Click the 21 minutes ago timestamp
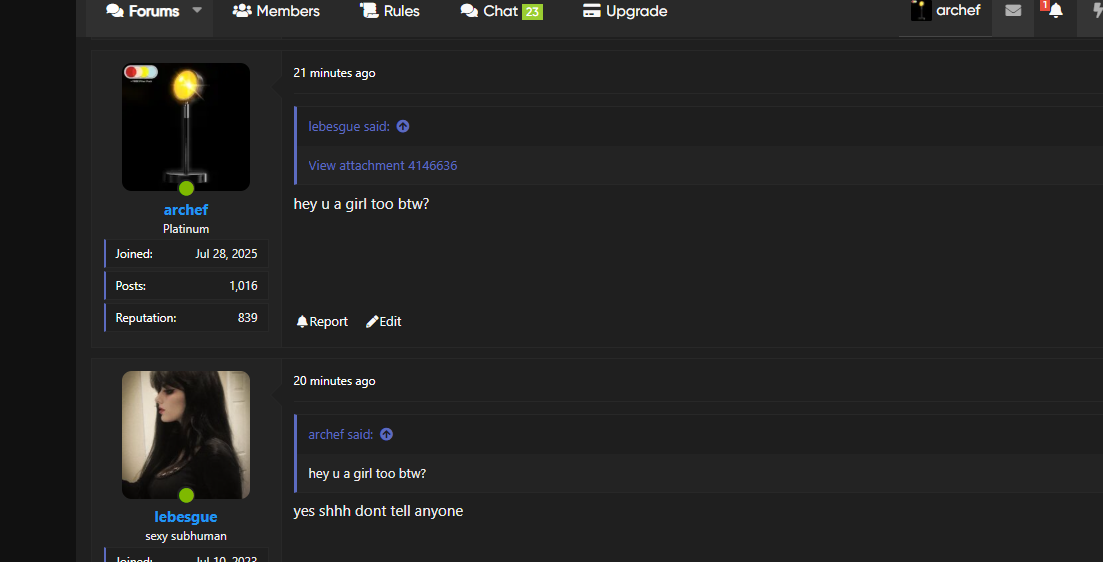 [334, 73]
